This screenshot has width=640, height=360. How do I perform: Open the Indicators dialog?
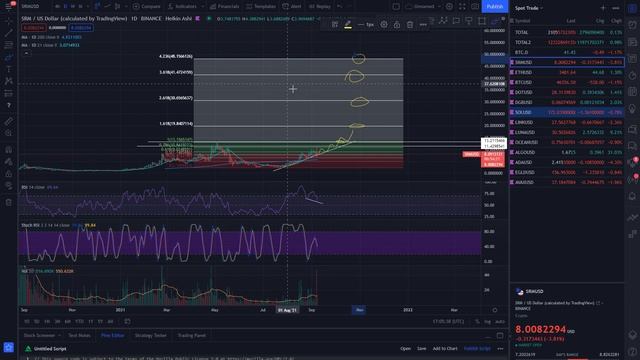pyautogui.click(x=182, y=7)
